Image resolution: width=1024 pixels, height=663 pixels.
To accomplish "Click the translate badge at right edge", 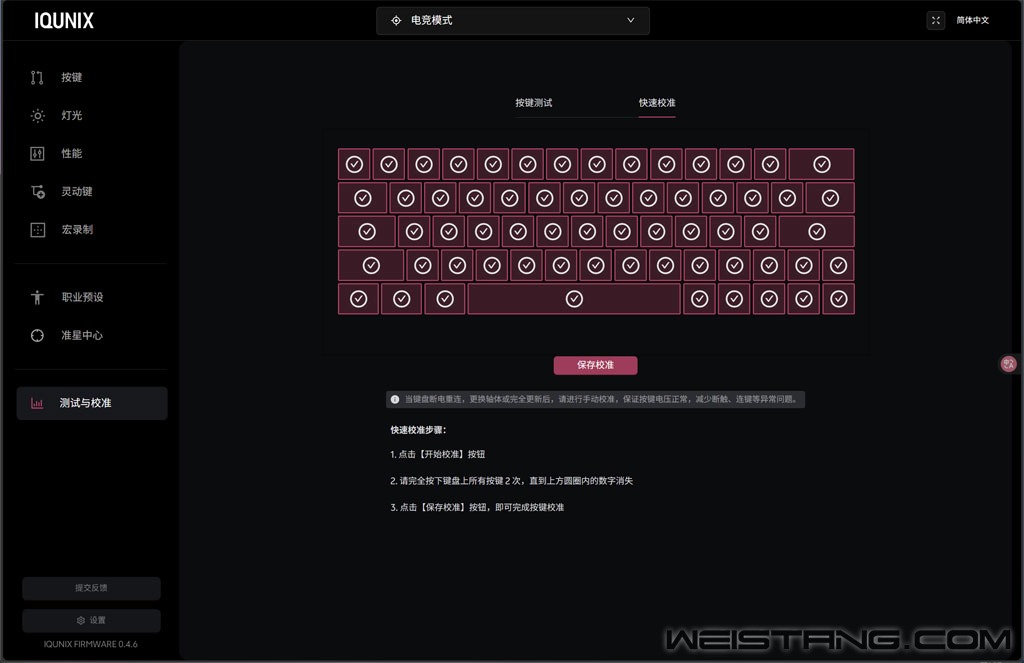I will click(x=1009, y=364).
